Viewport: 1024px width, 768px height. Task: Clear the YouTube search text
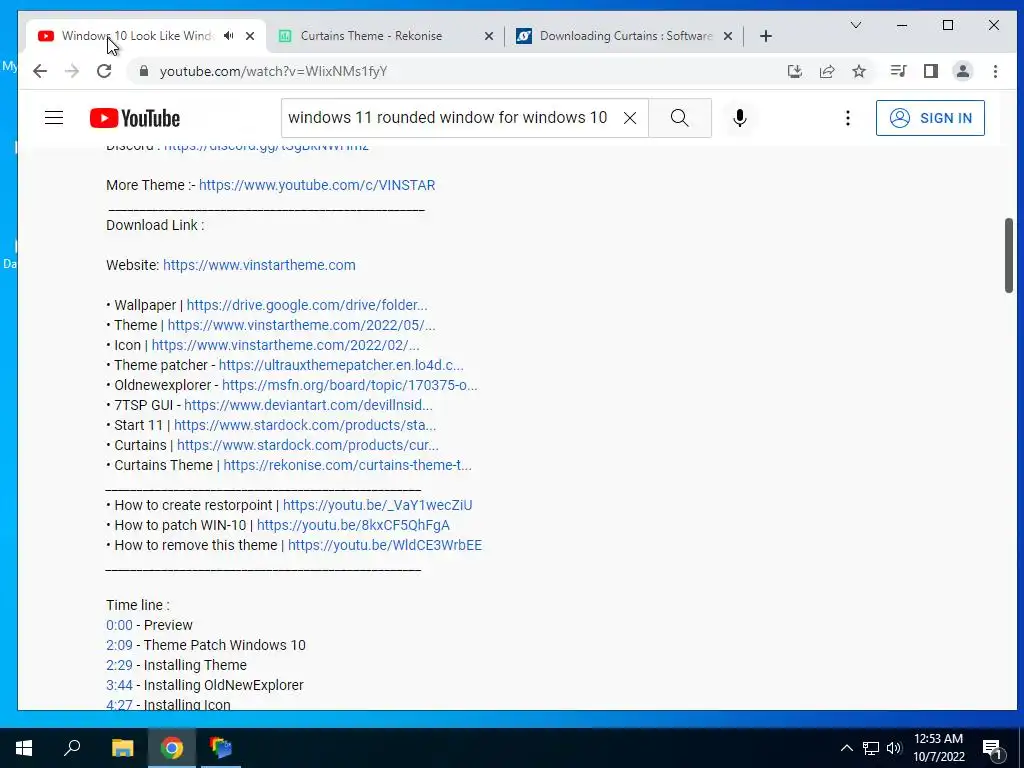[630, 118]
